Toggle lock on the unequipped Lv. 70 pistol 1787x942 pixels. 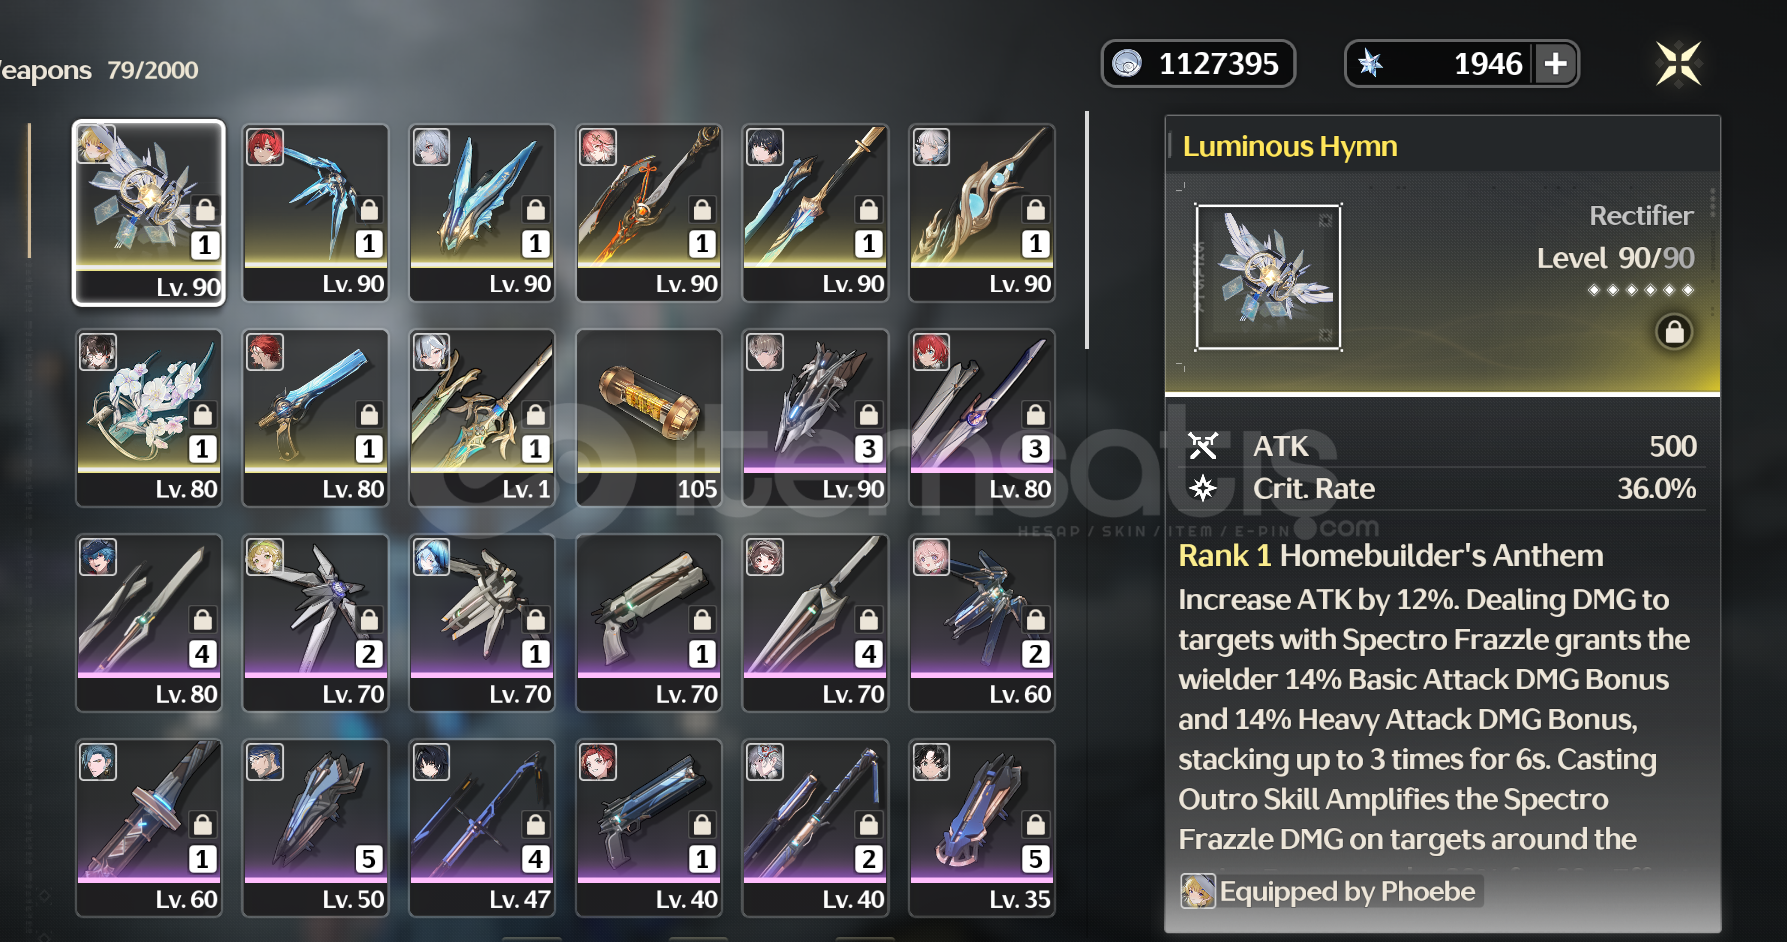[x=703, y=620]
